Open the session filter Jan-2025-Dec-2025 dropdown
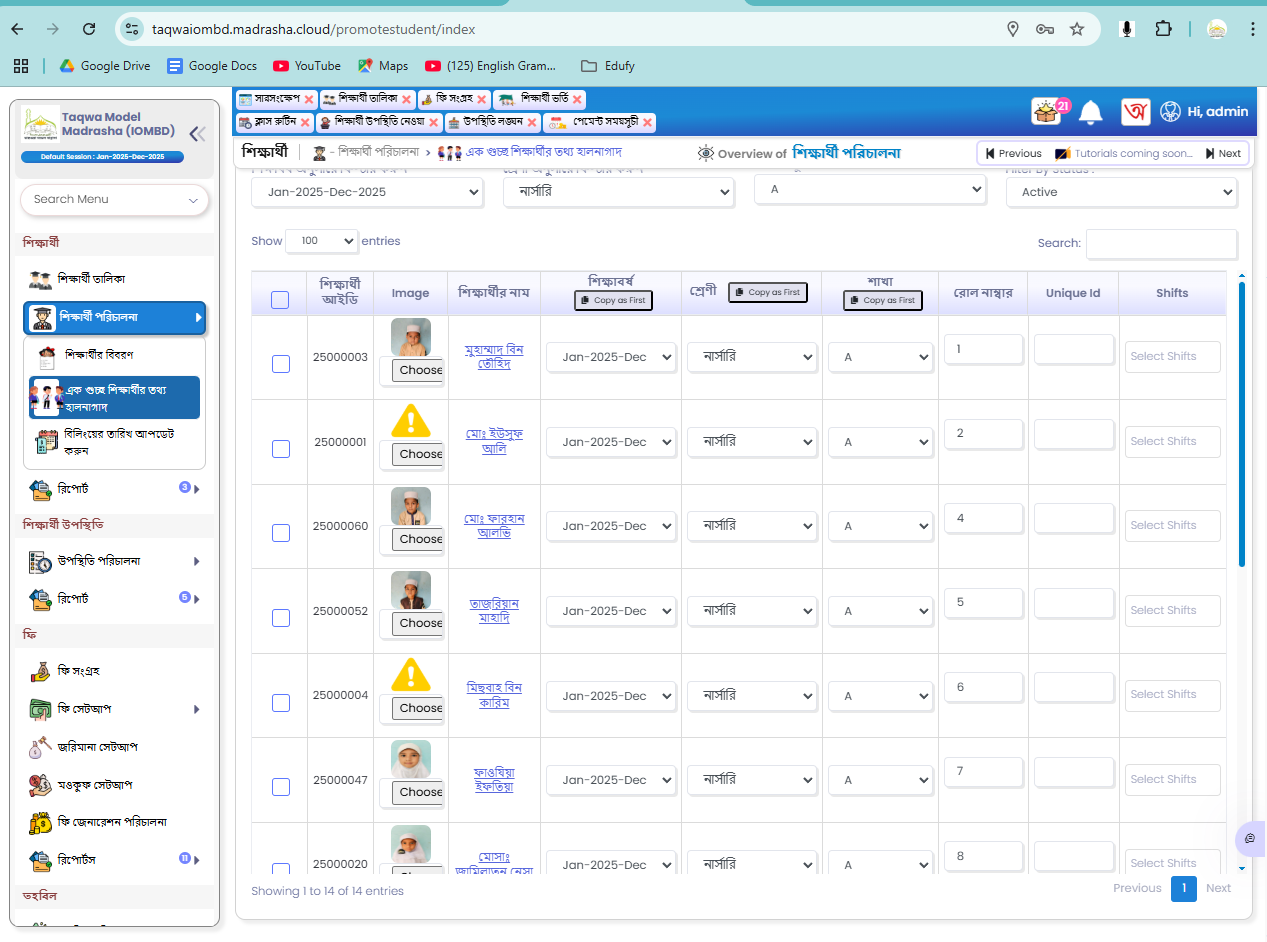Screen dimensions: 1267x942 pyautogui.click(x=367, y=192)
